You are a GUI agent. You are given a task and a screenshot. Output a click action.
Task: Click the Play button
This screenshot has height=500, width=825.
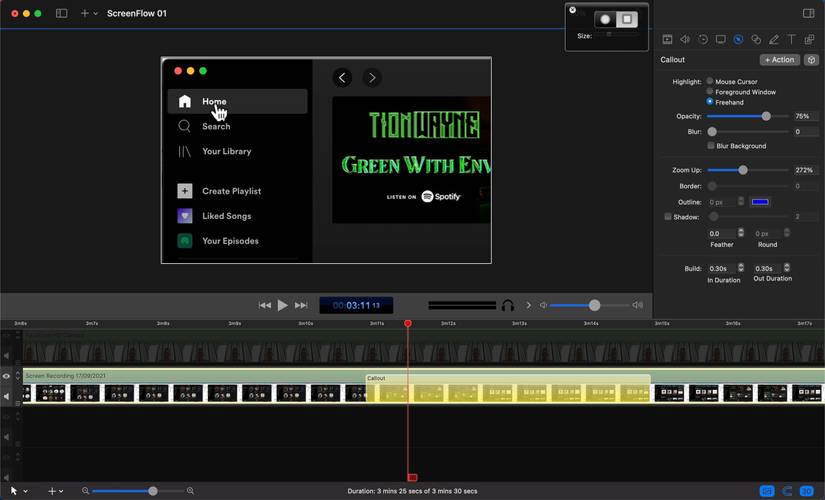tap(283, 305)
